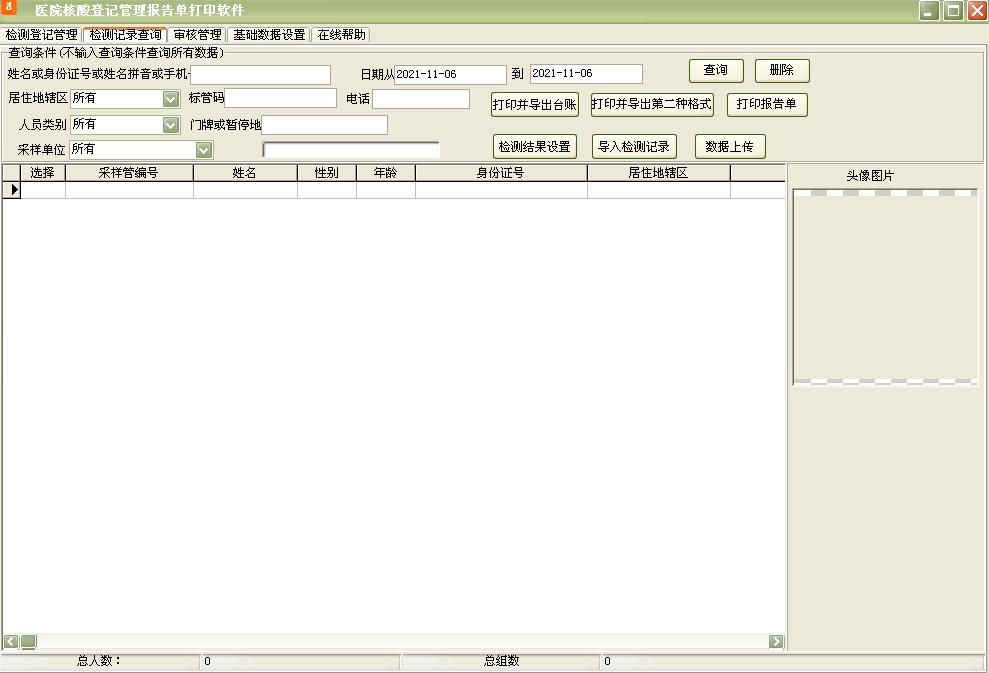Click the 采样管编号 column header
Image resolution: width=989 pixels, height=673 pixels.
(129, 173)
